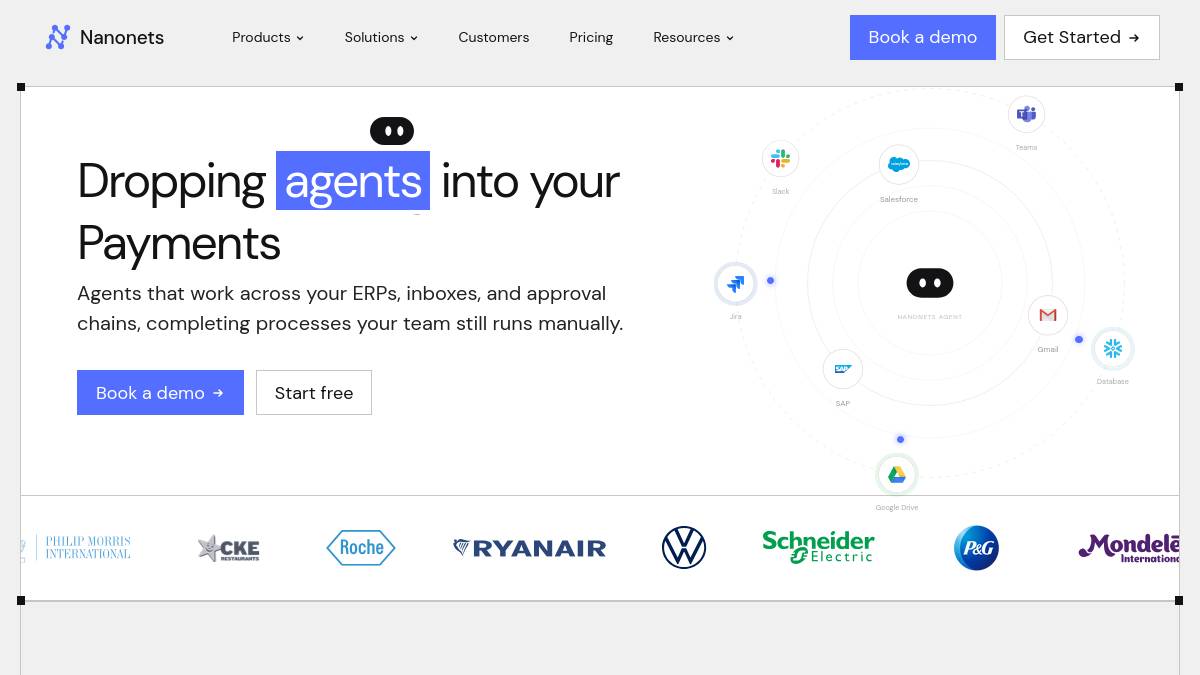Click the Nanonets logo icon
This screenshot has height=675, width=1200.
pos(58,37)
